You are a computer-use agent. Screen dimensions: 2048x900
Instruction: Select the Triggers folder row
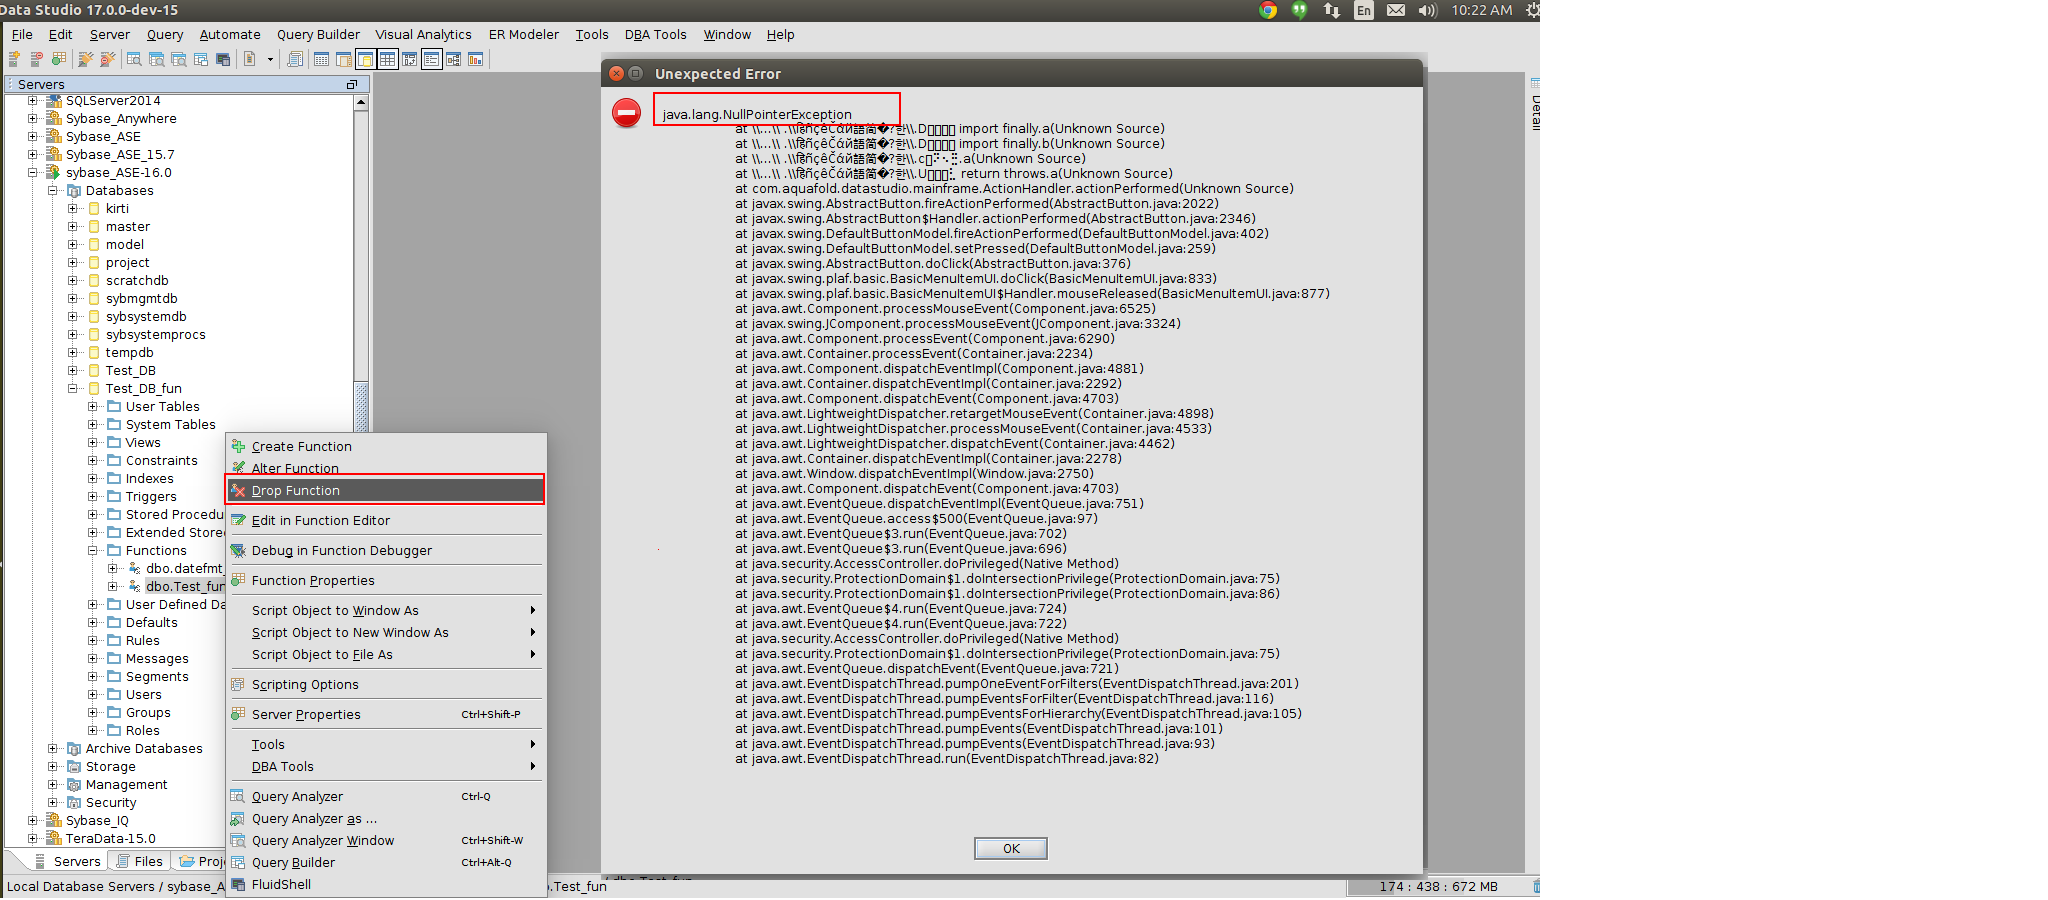coord(151,497)
